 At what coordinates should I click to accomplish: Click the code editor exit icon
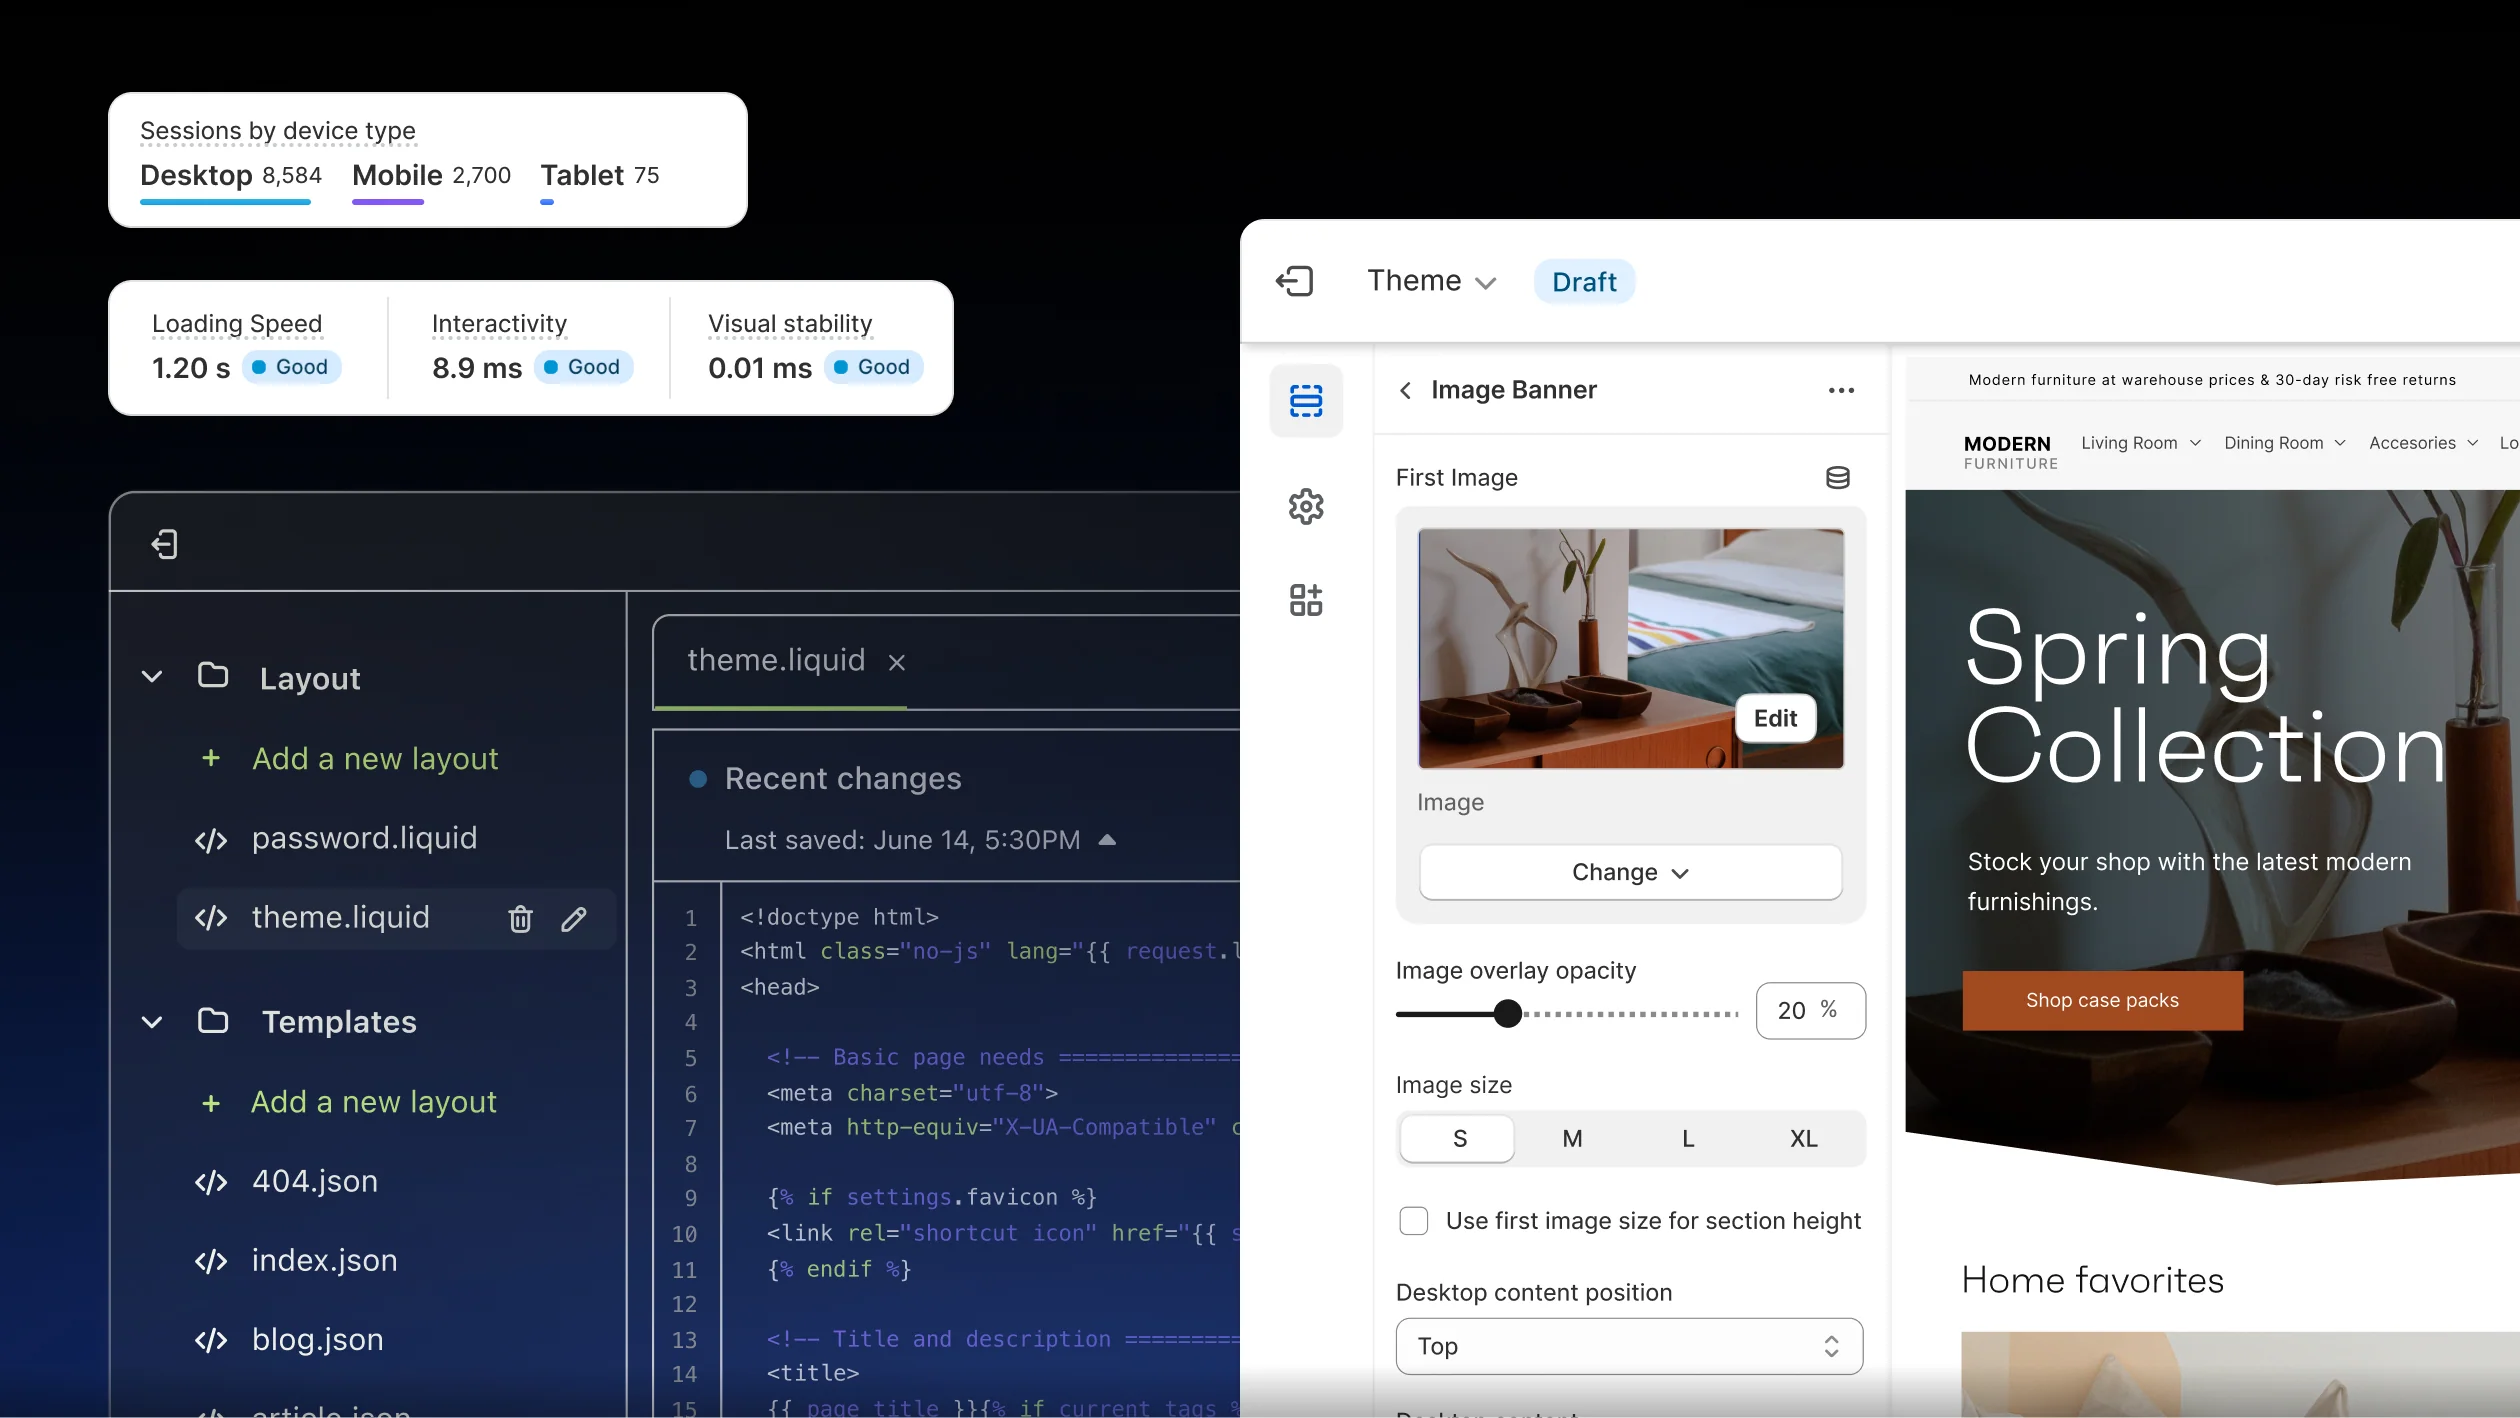(x=165, y=544)
